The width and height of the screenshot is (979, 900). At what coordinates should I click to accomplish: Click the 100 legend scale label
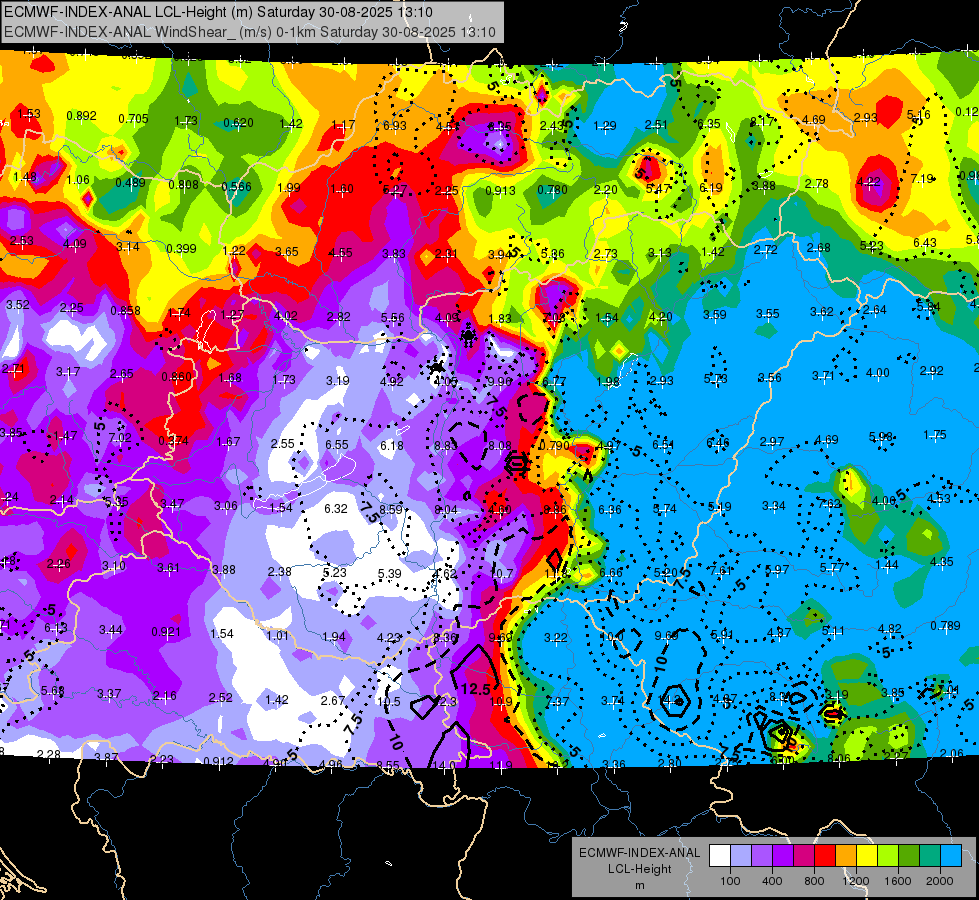pyautogui.click(x=730, y=881)
